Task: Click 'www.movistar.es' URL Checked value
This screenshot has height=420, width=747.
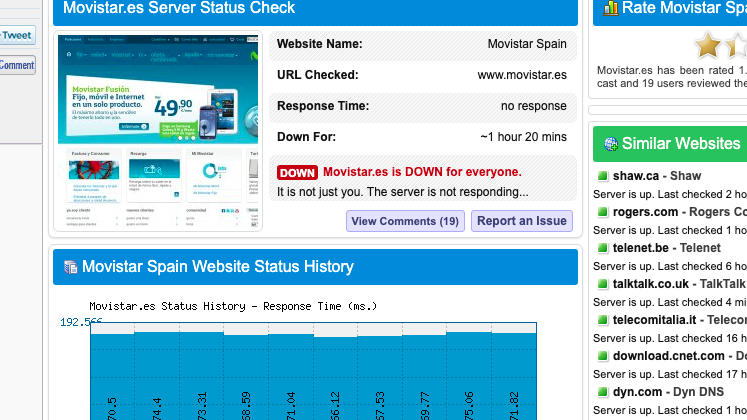Action: [522, 75]
